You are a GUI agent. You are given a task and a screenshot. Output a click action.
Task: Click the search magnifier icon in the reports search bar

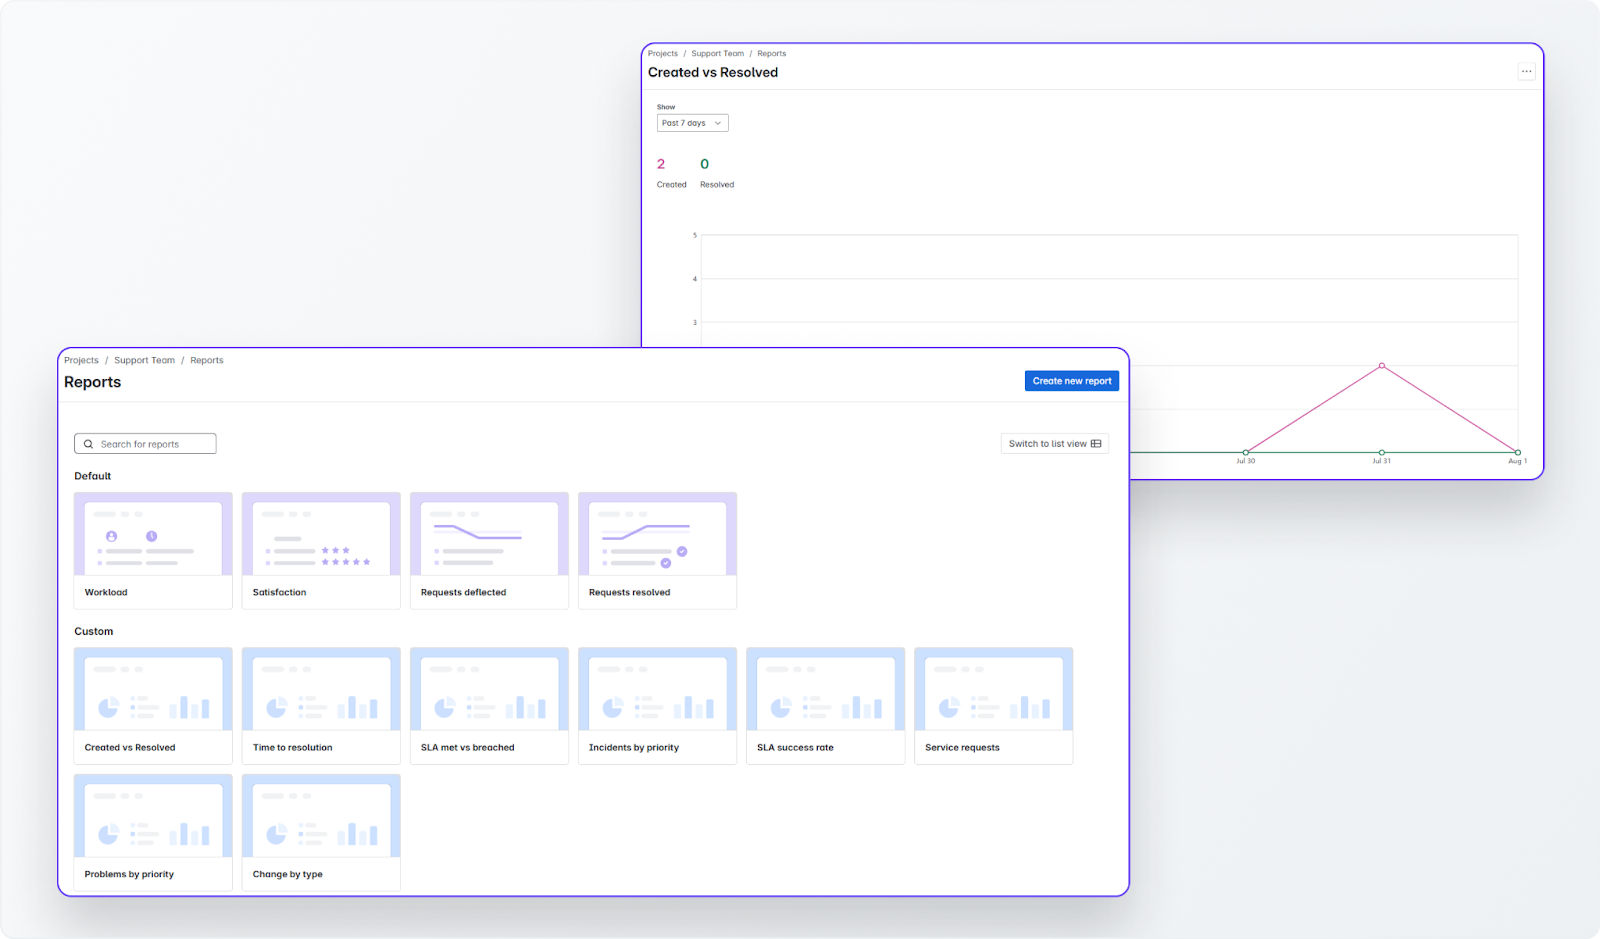coord(88,443)
